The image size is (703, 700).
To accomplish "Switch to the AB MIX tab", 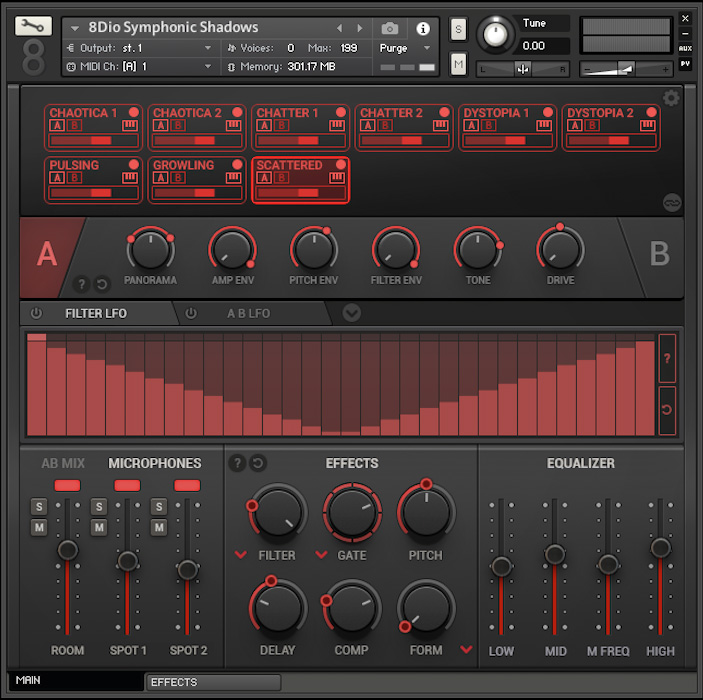I will tap(63, 463).
